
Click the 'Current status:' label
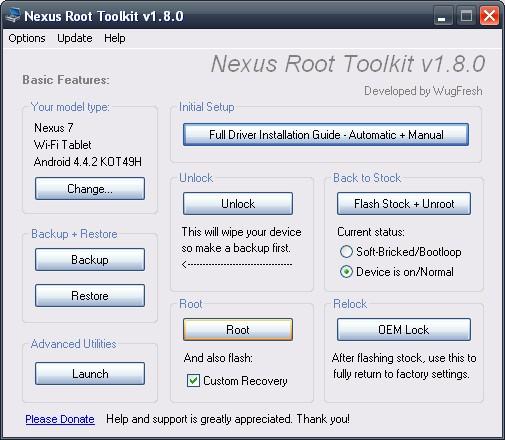[371, 232]
